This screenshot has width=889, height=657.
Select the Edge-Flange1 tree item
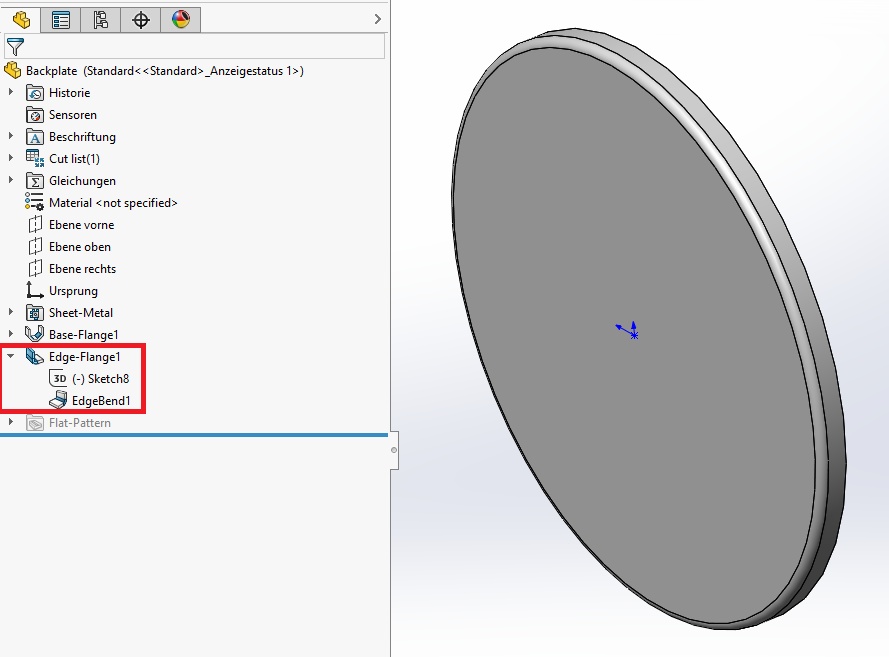[x=84, y=357]
